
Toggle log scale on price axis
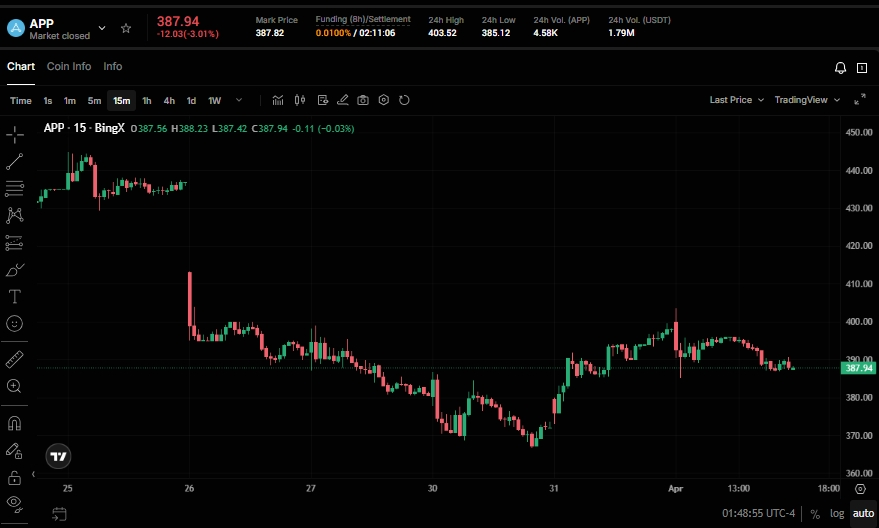[x=836, y=514]
